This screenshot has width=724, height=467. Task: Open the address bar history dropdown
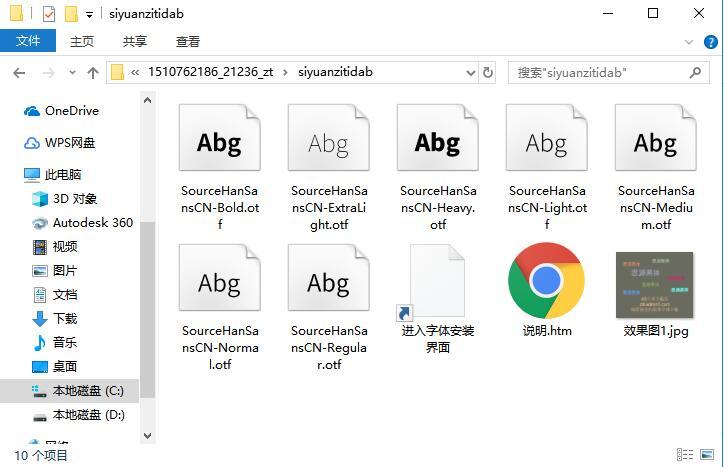pos(471,73)
